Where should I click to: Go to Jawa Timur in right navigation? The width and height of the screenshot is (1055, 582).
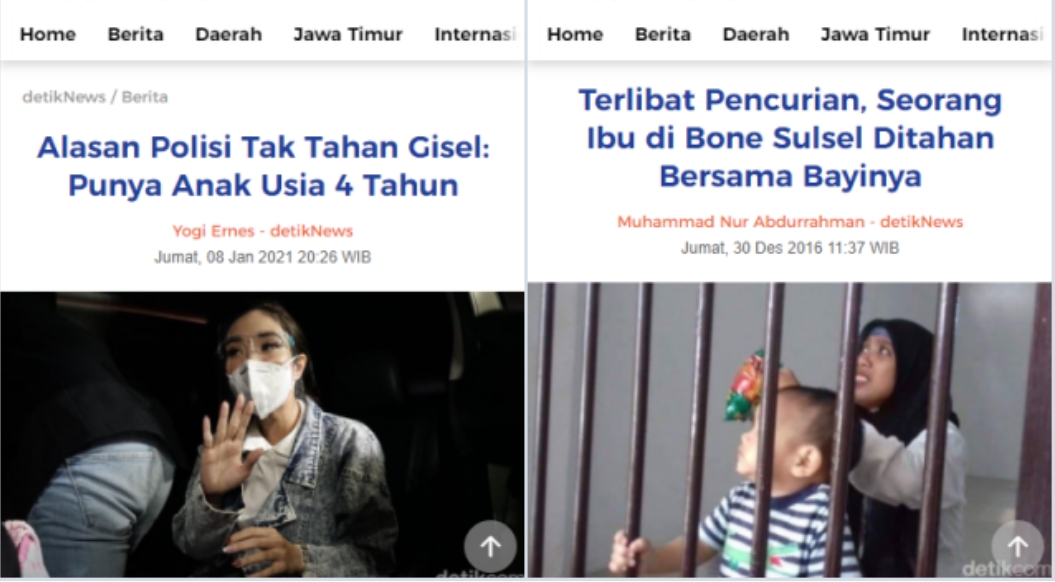pyautogui.click(x=875, y=34)
